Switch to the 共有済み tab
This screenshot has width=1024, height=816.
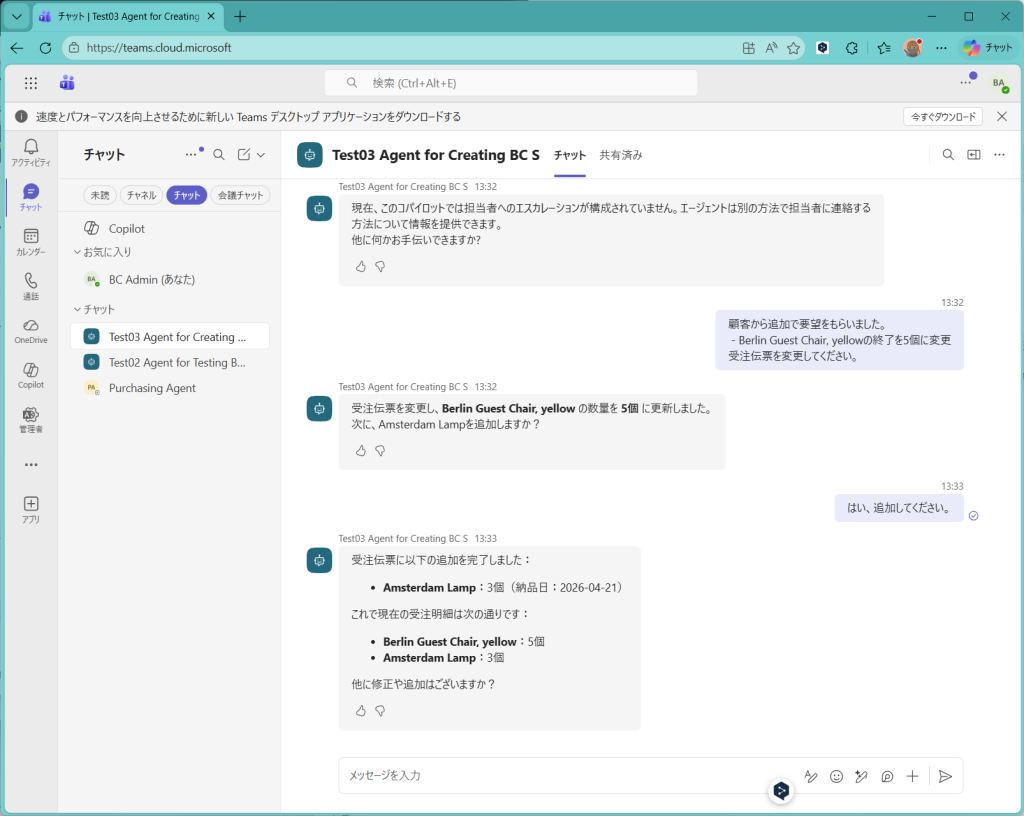pyautogui.click(x=620, y=155)
